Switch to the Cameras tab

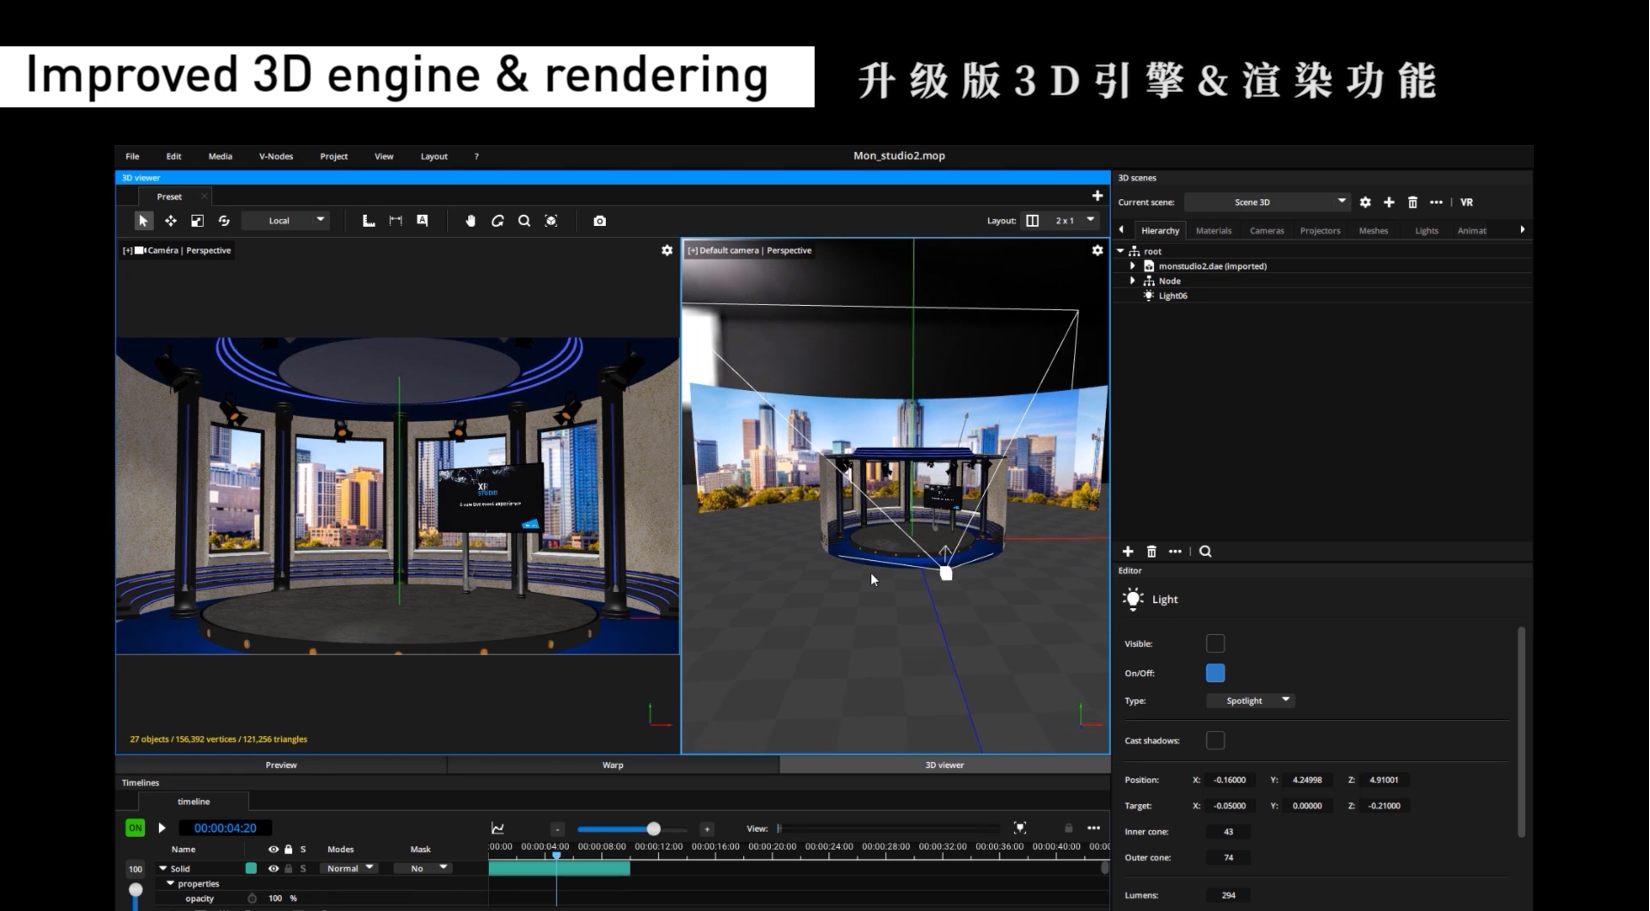click(x=1267, y=231)
